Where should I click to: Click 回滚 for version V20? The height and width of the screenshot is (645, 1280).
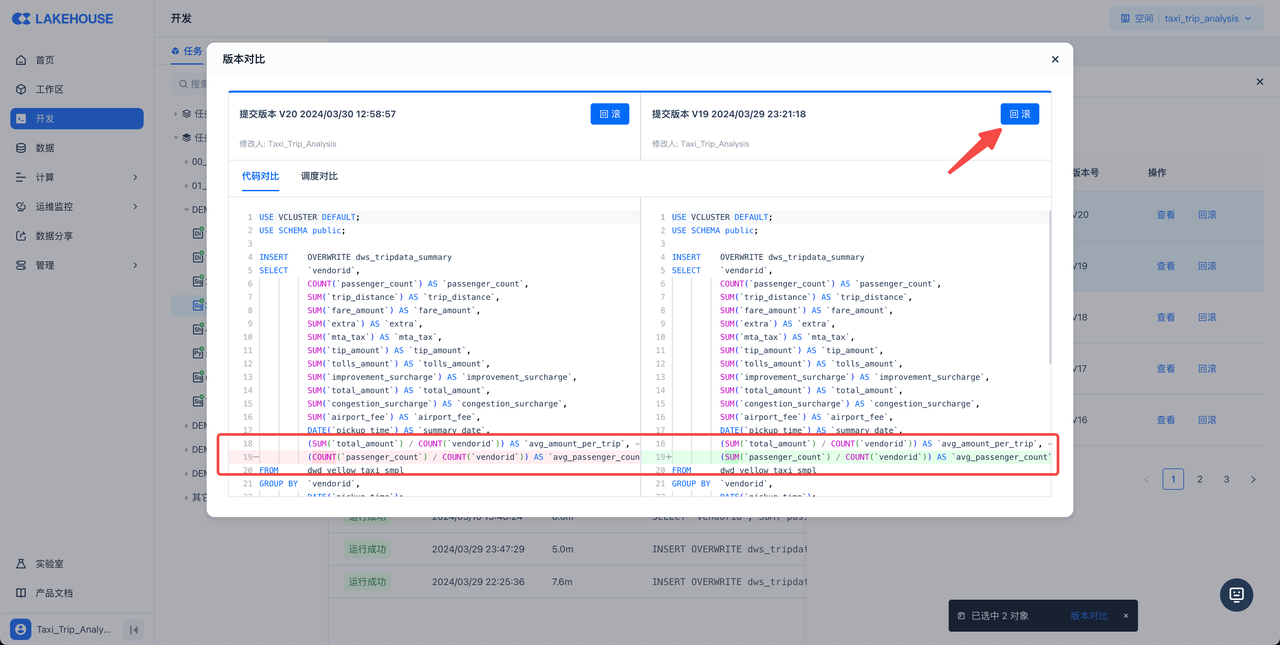click(x=609, y=114)
